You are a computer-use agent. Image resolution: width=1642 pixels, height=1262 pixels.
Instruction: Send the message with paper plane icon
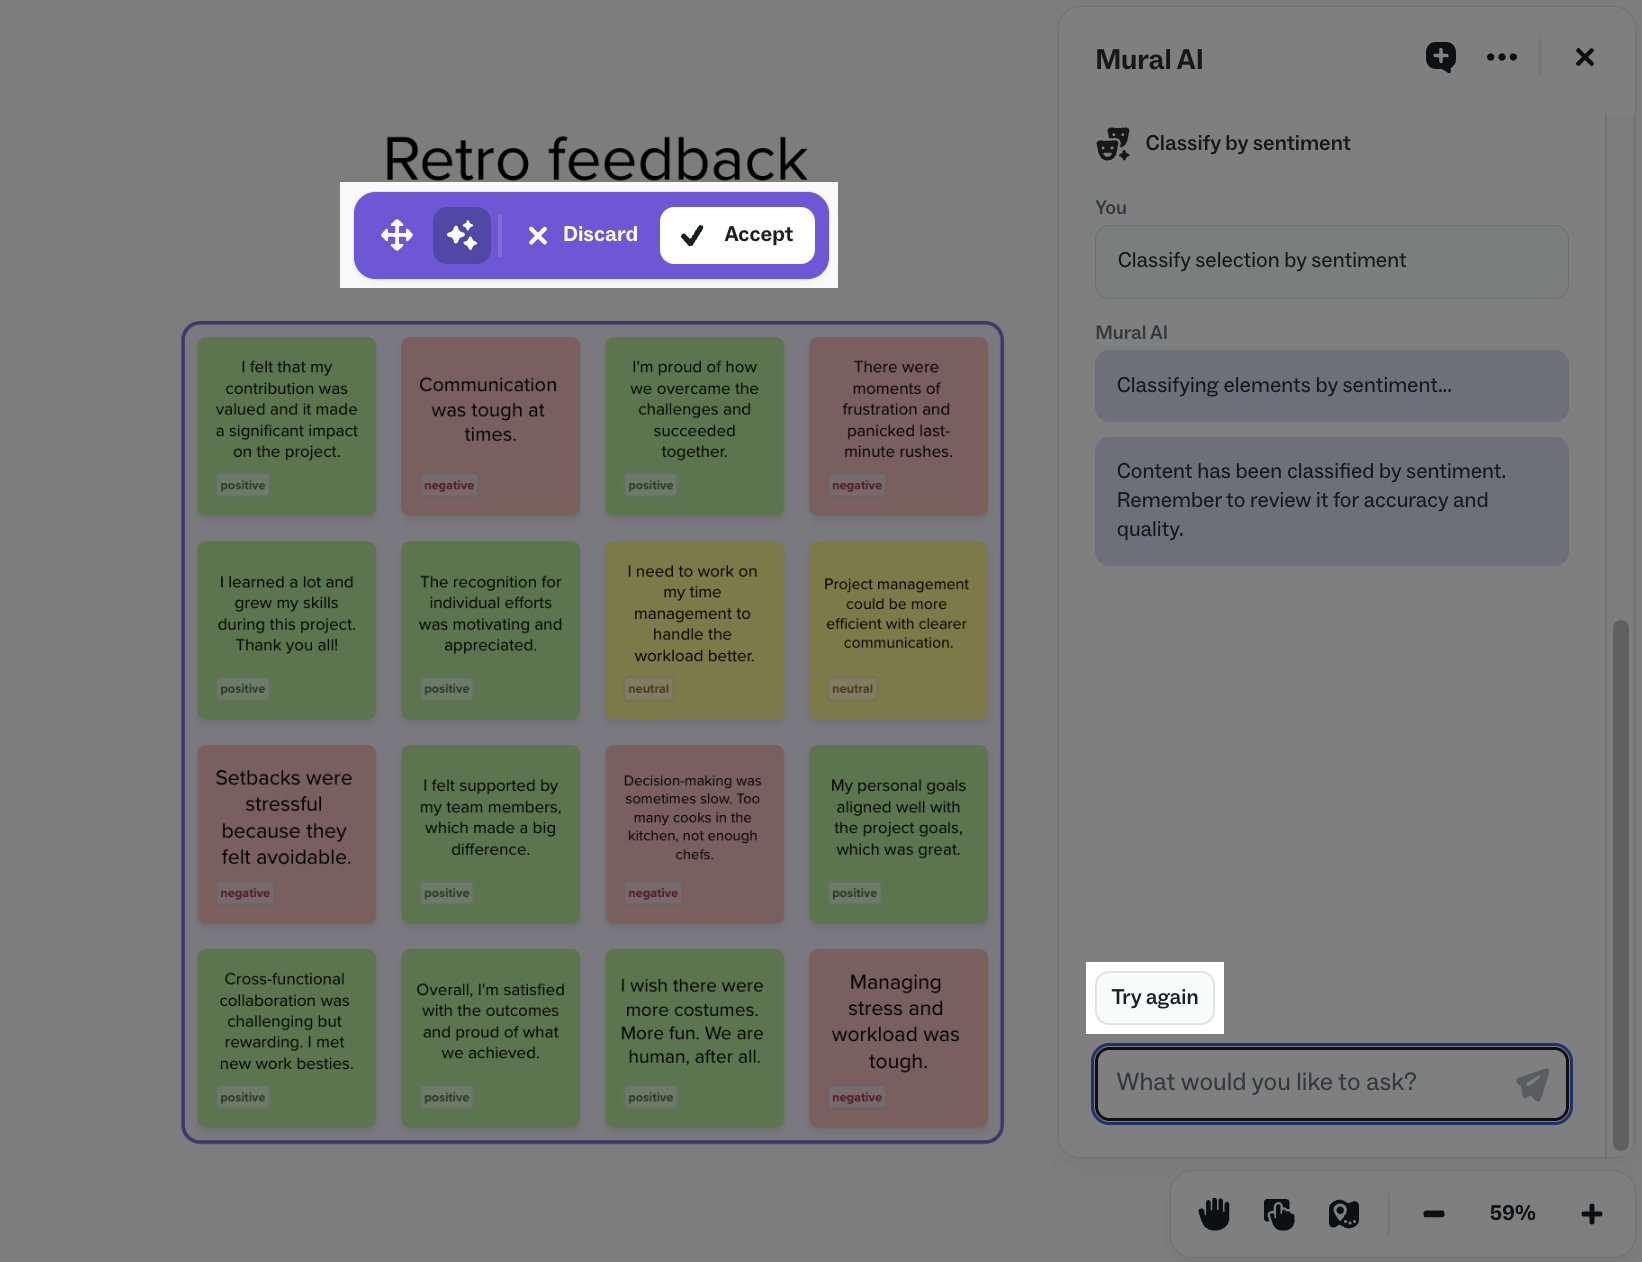coord(1532,1084)
